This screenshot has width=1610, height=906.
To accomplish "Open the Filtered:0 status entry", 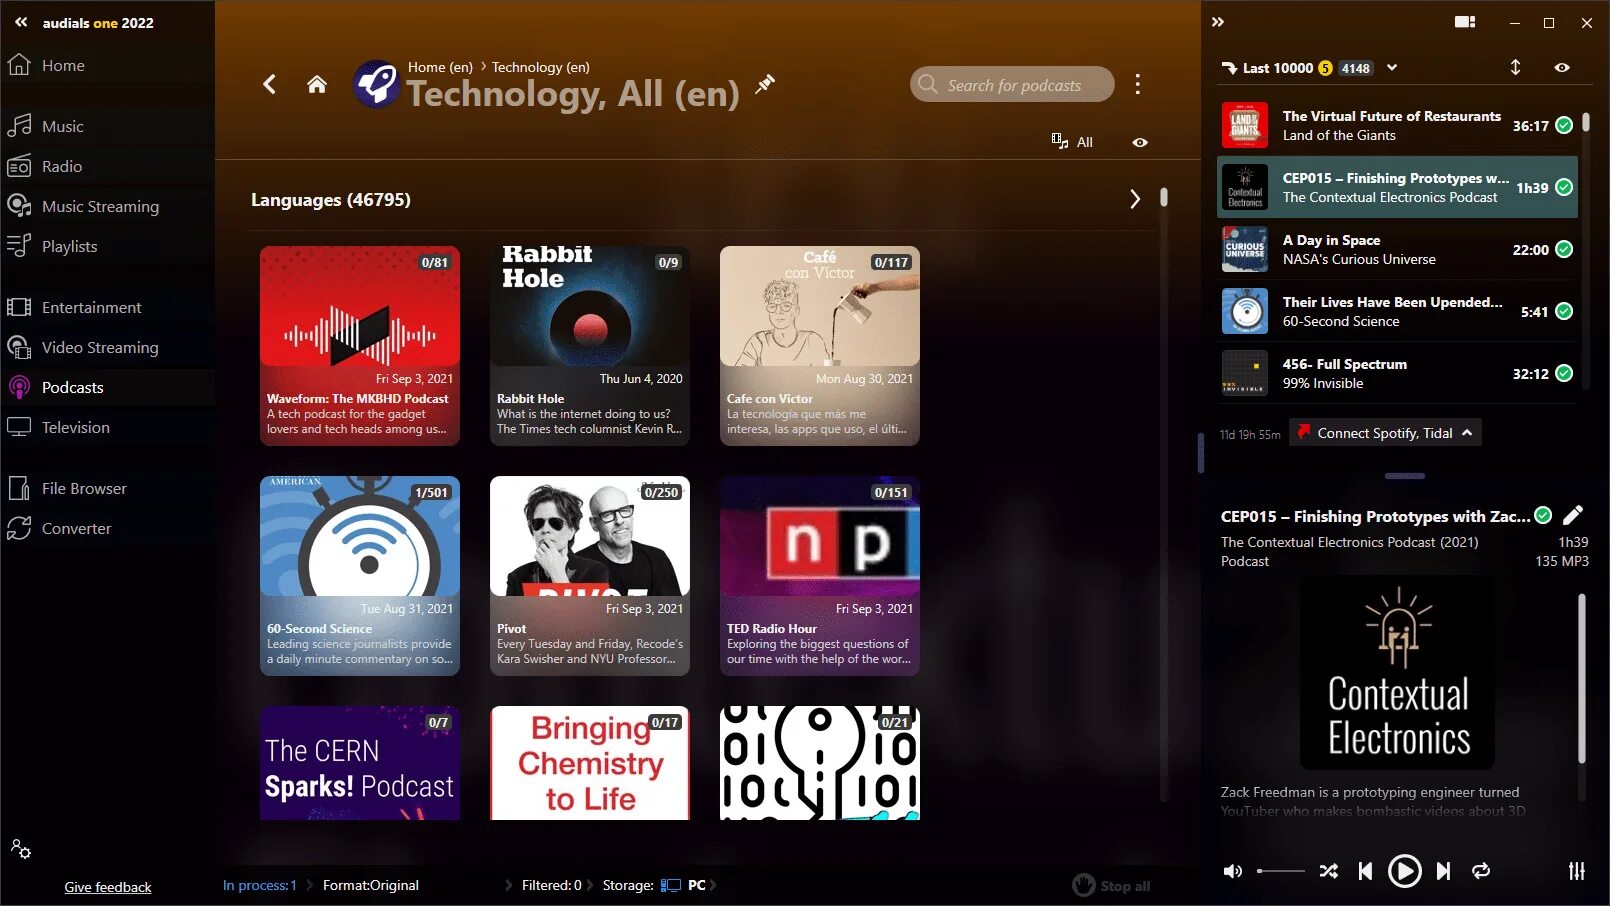I will (x=551, y=885).
